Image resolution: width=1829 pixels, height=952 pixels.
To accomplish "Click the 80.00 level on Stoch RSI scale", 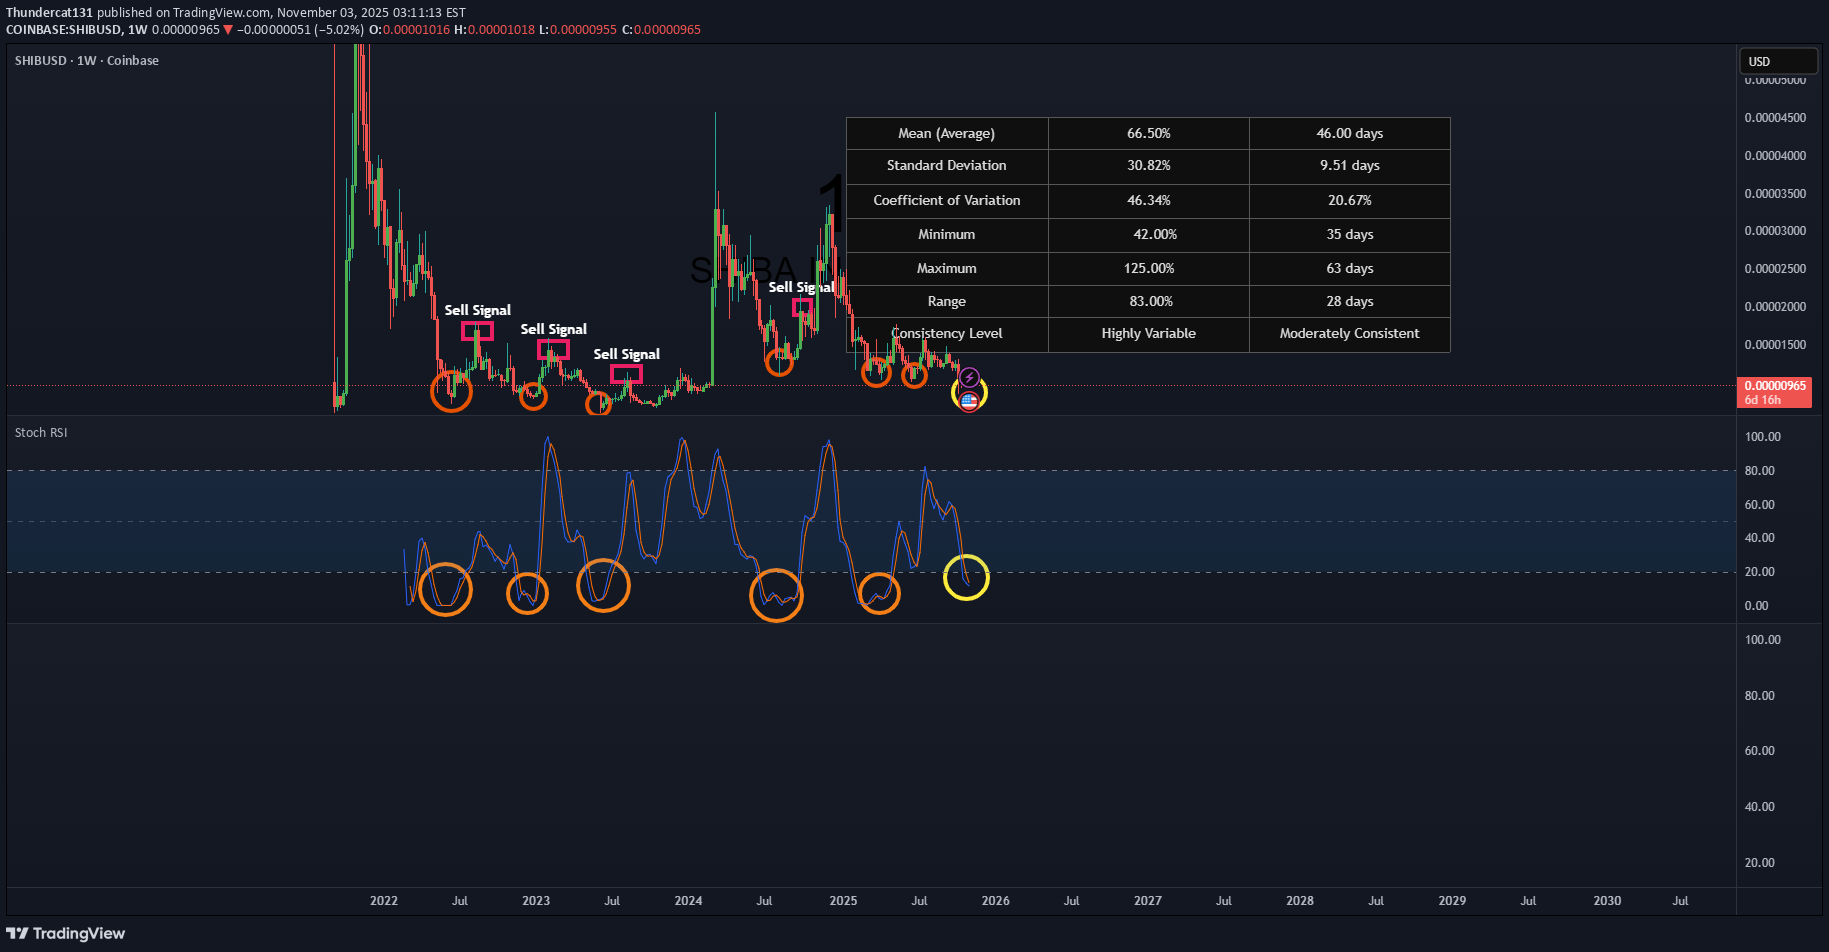I will point(1759,471).
